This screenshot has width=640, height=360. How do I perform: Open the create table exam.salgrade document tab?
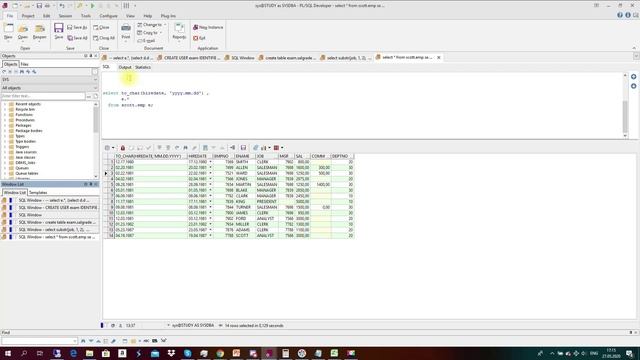(x=287, y=58)
